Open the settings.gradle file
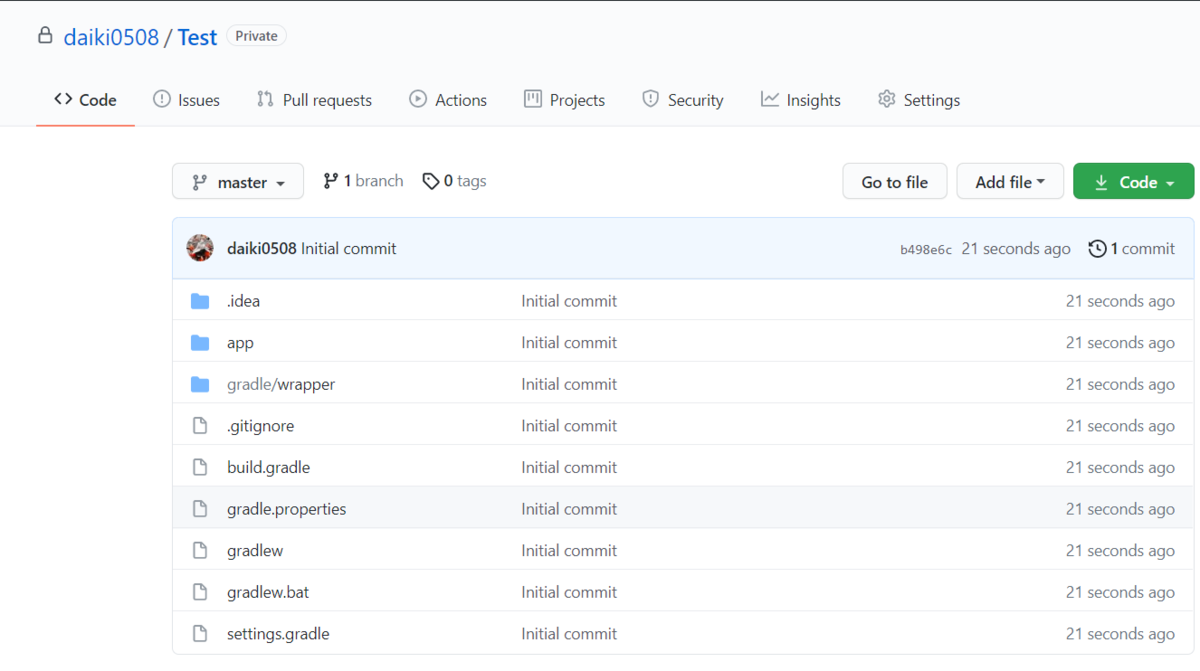This screenshot has height=671, width=1200. (x=278, y=633)
